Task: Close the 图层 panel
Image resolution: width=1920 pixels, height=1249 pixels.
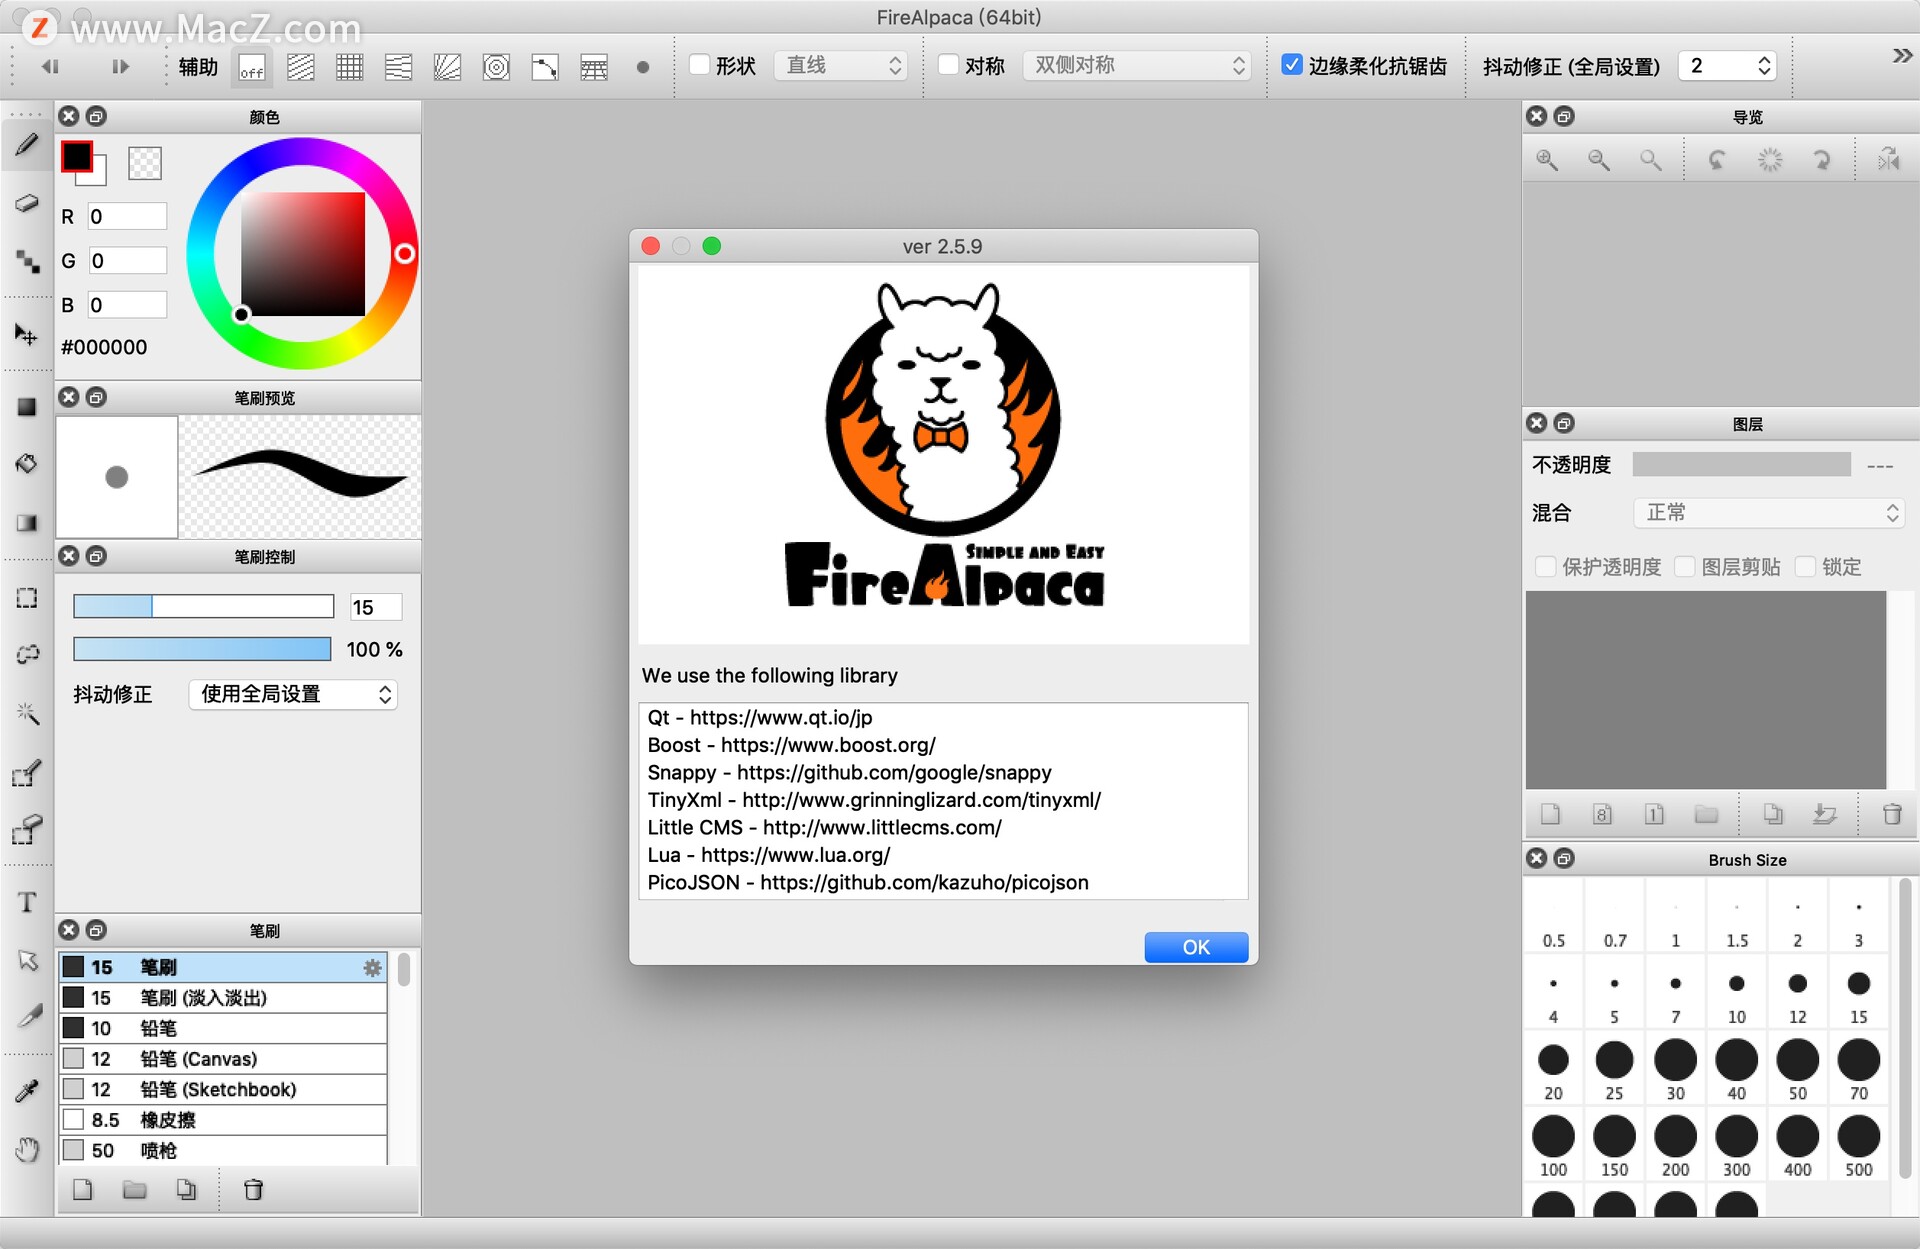Action: coord(1537,424)
